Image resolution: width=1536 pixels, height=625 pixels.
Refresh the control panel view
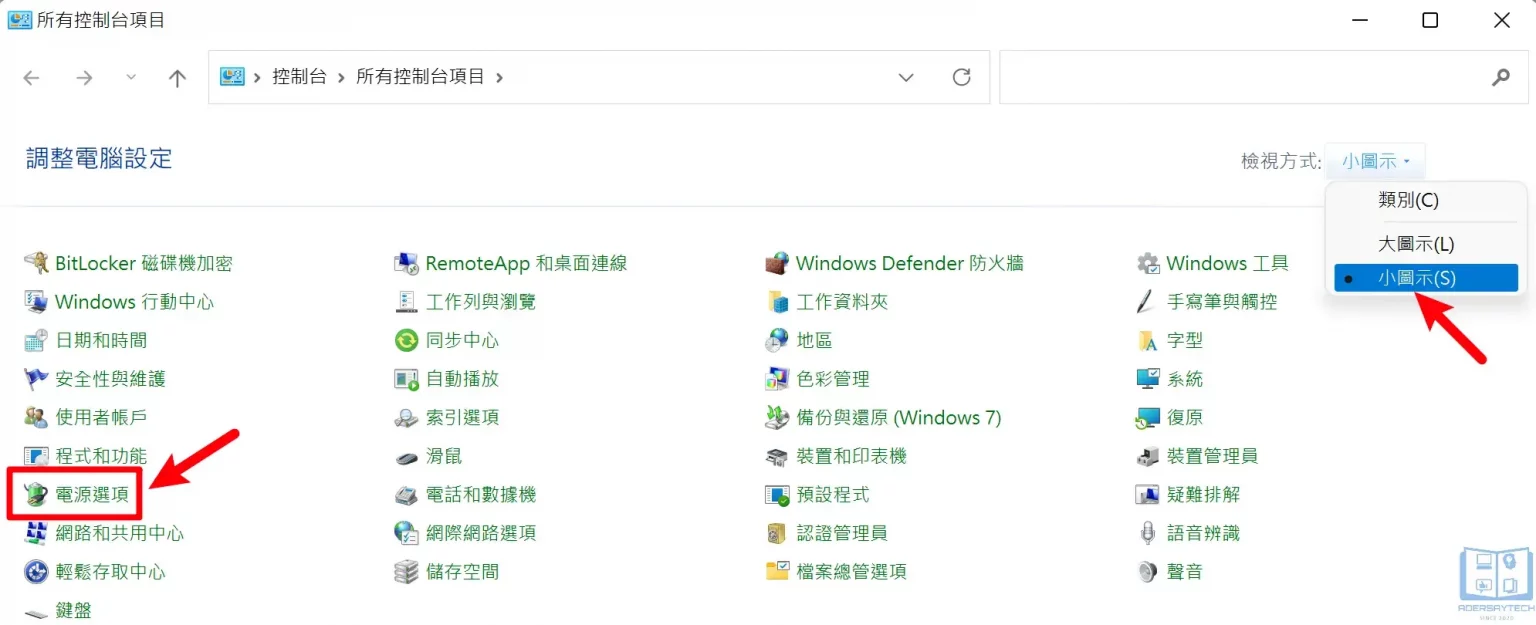tap(962, 77)
